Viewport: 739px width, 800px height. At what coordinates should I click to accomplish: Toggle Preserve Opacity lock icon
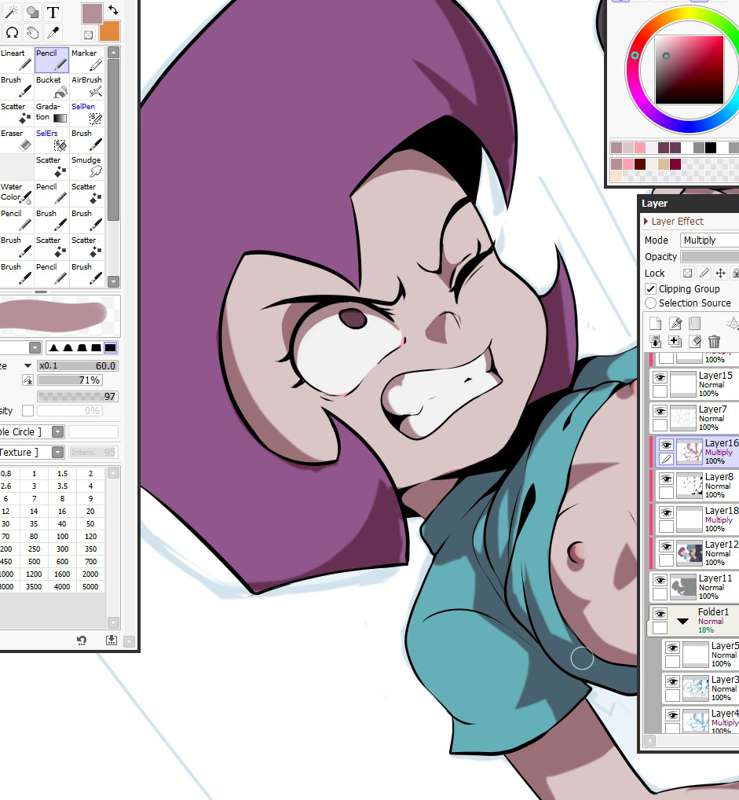click(687, 273)
